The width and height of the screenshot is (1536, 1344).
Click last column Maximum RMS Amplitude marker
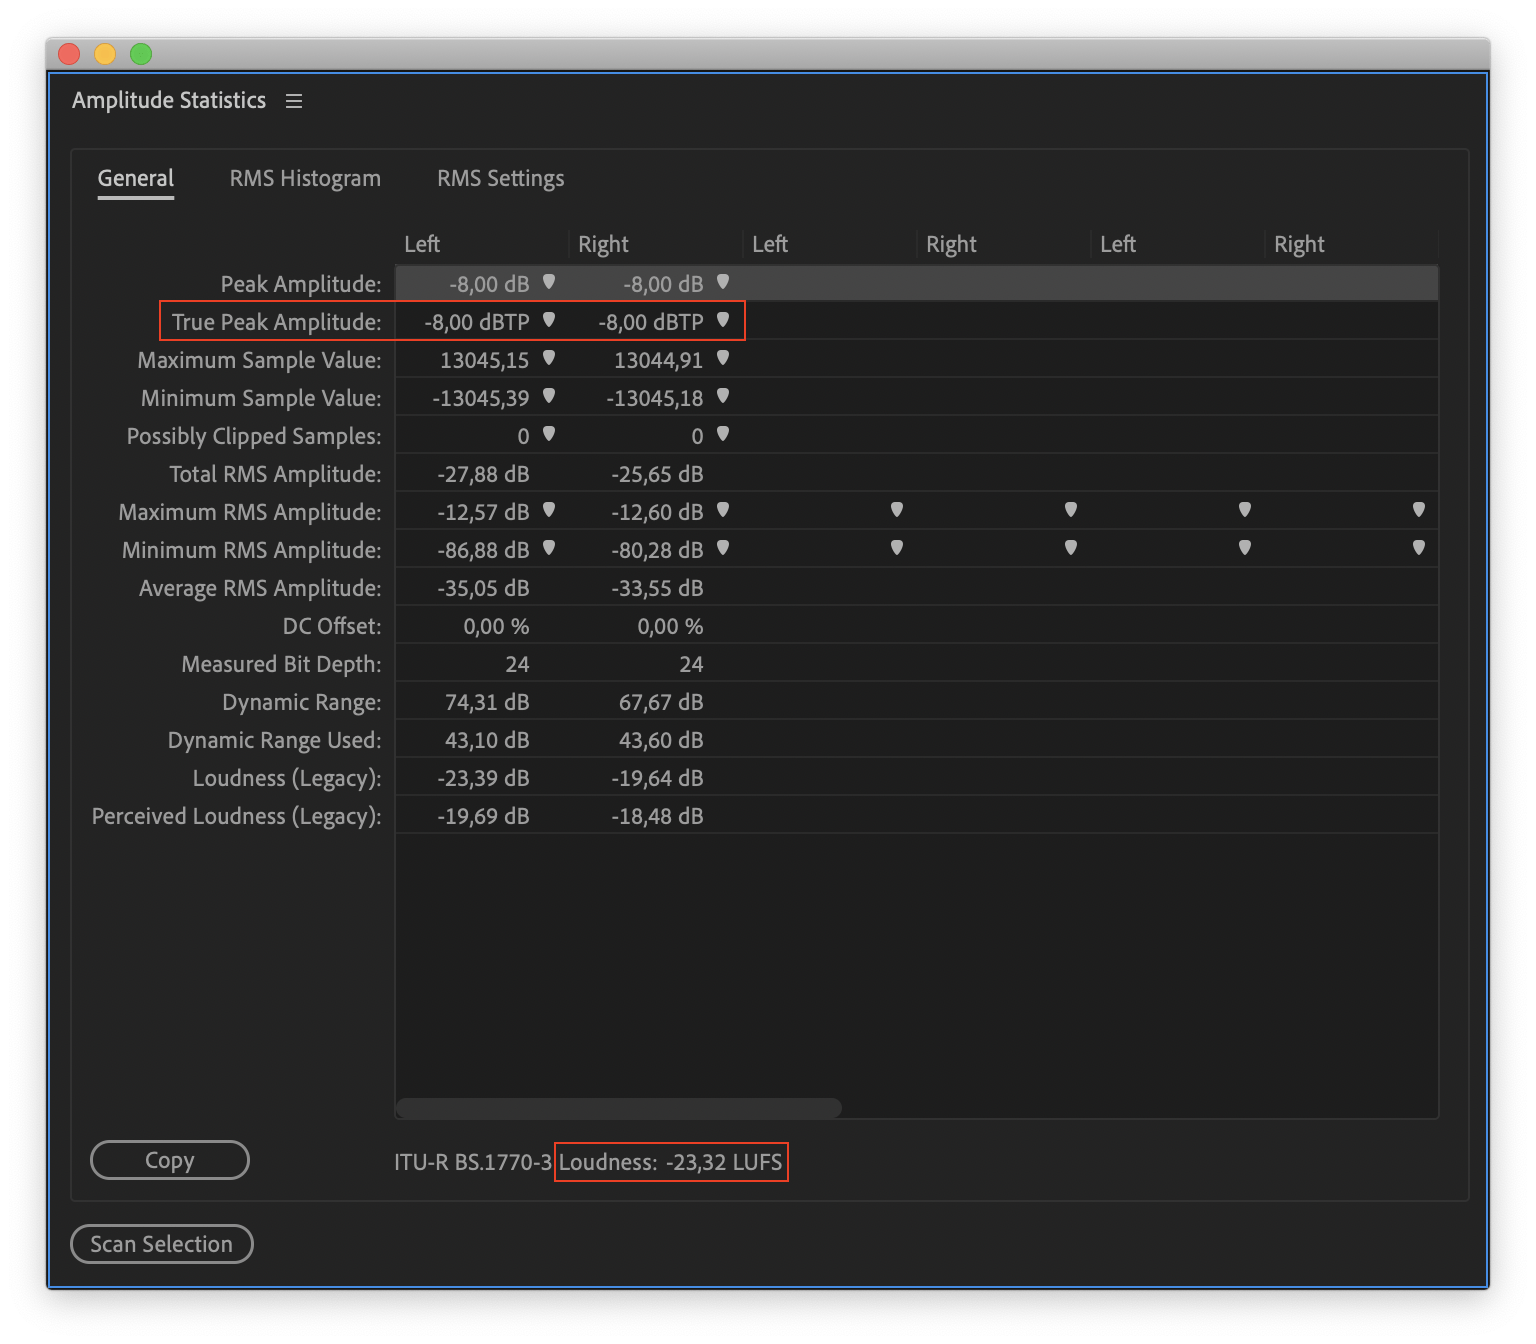1419,511
